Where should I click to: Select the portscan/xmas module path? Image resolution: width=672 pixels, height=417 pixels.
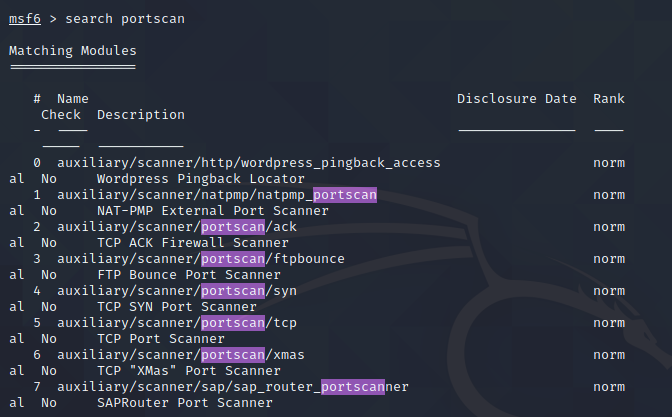pyautogui.click(x=181, y=355)
